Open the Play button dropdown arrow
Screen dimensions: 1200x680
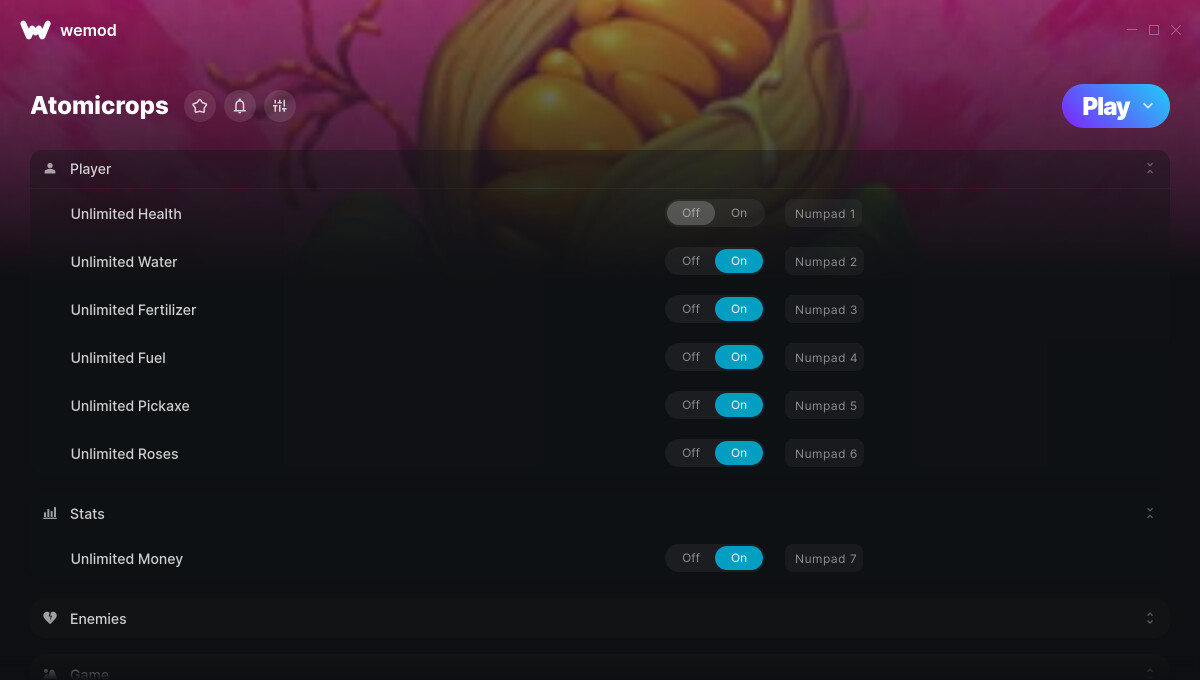pyautogui.click(x=1148, y=106)
